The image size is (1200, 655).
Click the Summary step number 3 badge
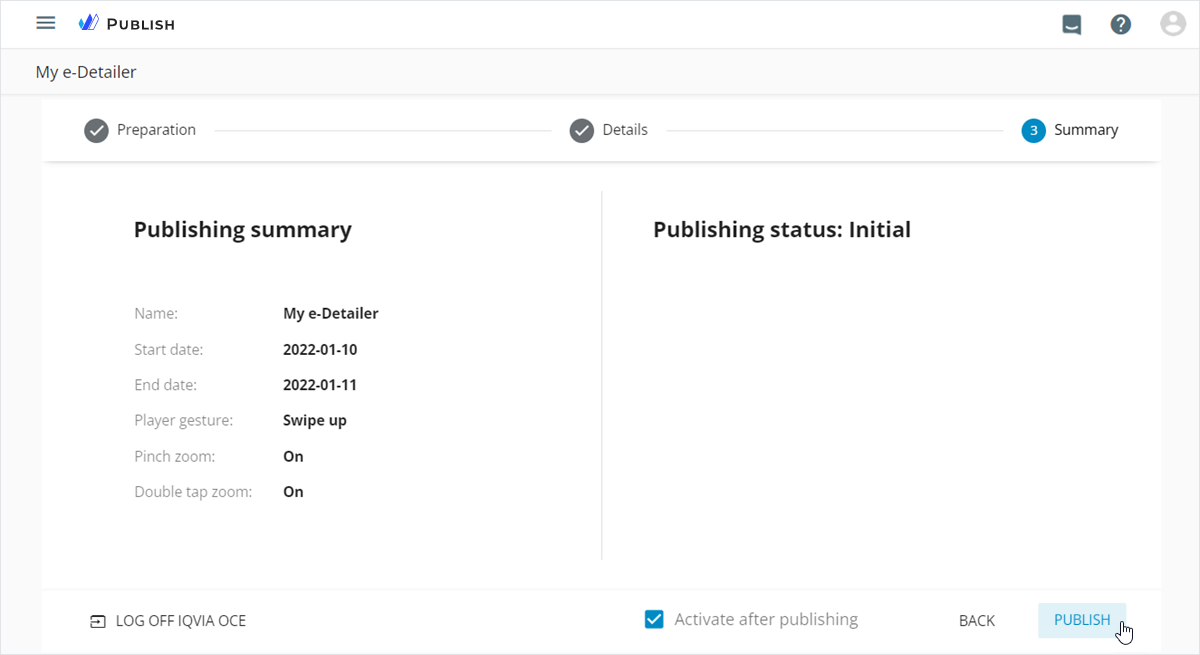tap(1033, 131)
